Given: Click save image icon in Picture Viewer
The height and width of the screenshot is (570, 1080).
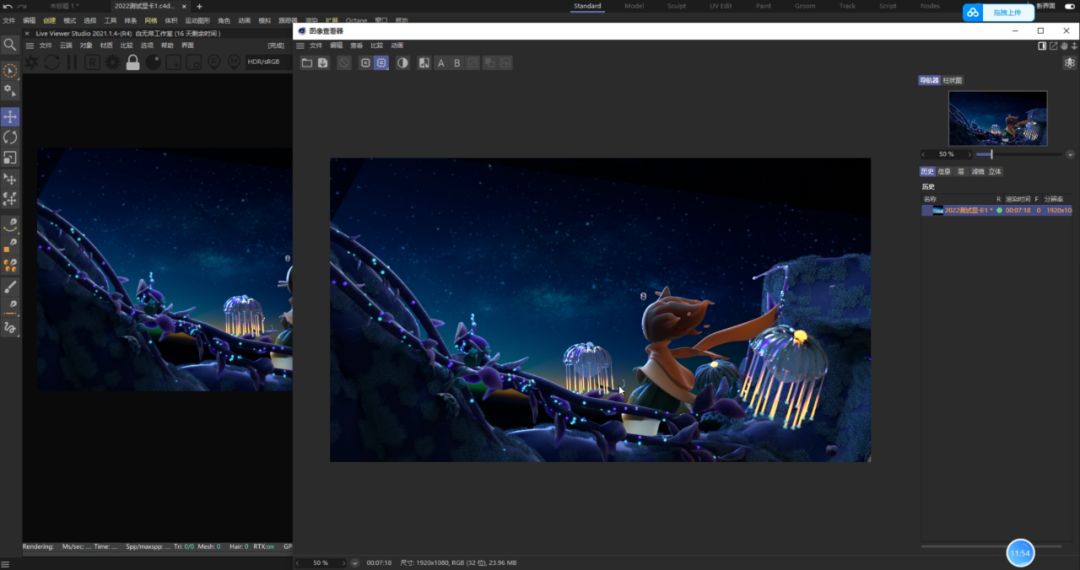Looking at the screenshot, I should 322,63.
